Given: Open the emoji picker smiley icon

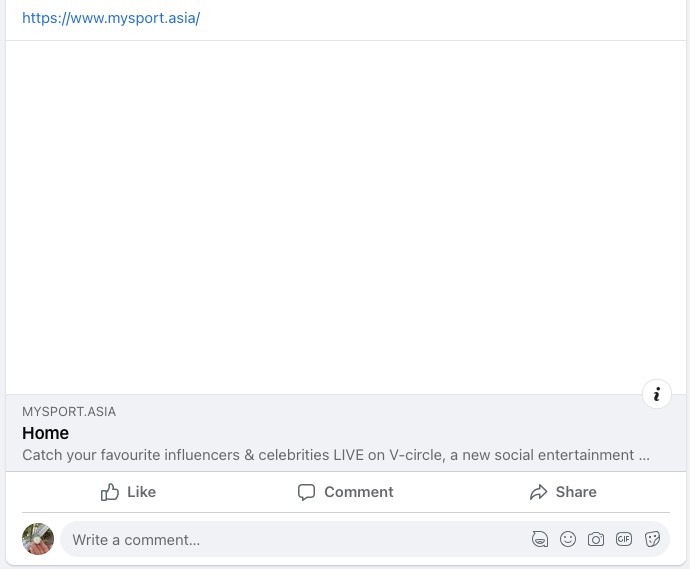Looking at the screenshot, I should pyautogui.click(x=568, y=539).
